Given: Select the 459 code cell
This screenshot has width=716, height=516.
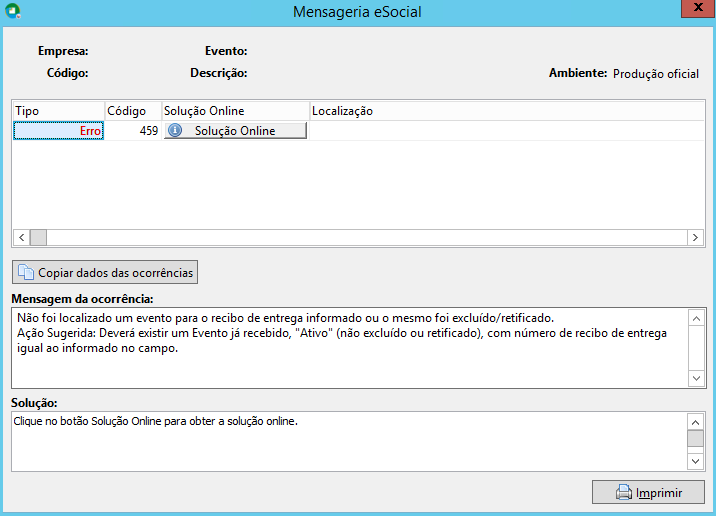Looking at the screenshot, I should [133, 131].
